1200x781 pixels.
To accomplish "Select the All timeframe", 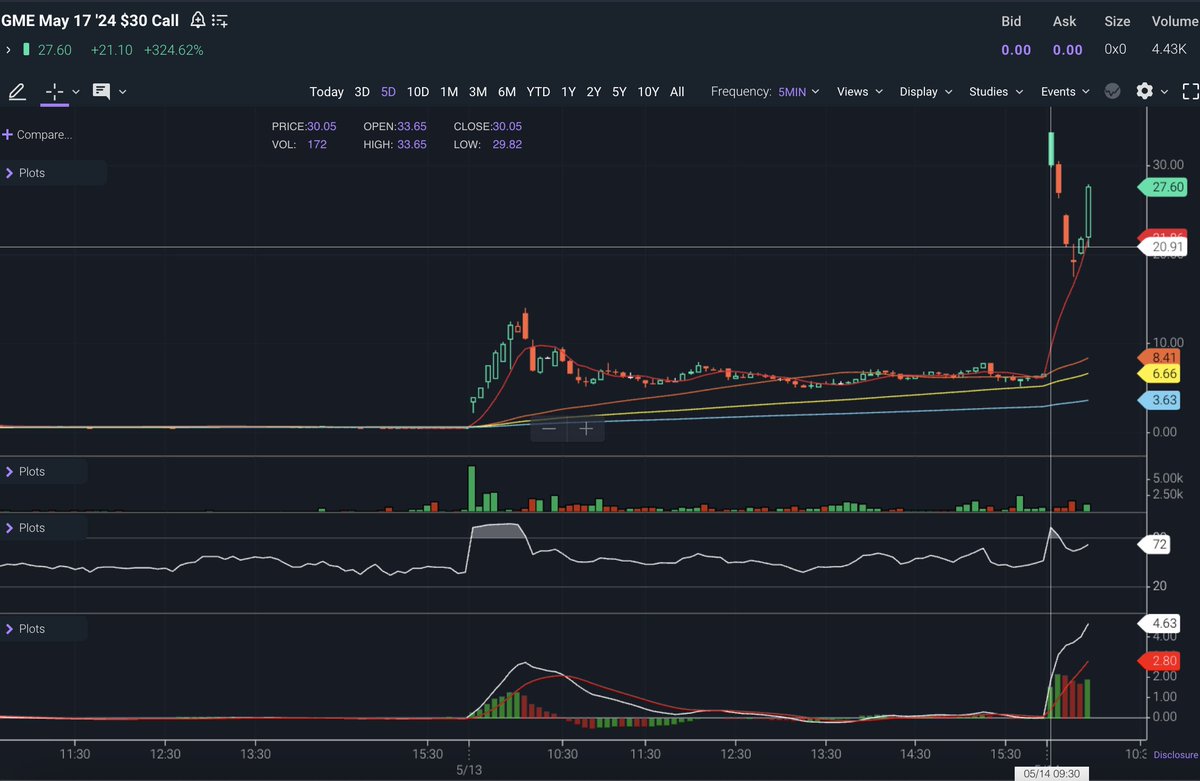I will click(x=677, y=91).
